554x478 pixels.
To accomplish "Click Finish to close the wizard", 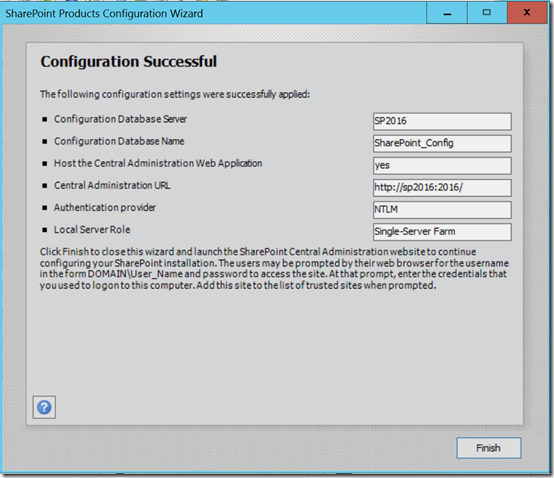I will 489,448.
